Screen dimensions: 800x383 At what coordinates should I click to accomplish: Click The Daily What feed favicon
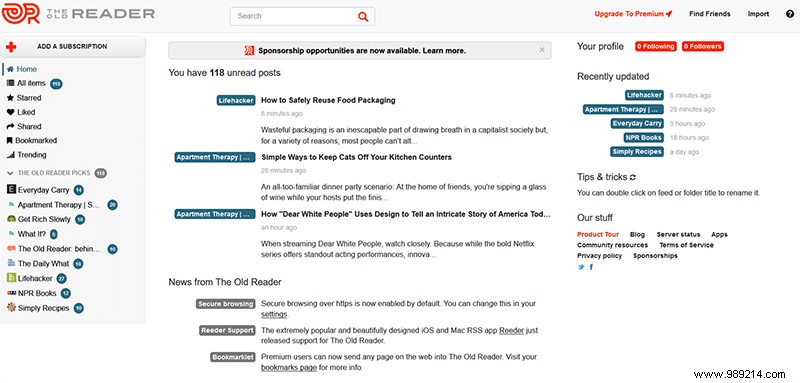tap(11, 263)
